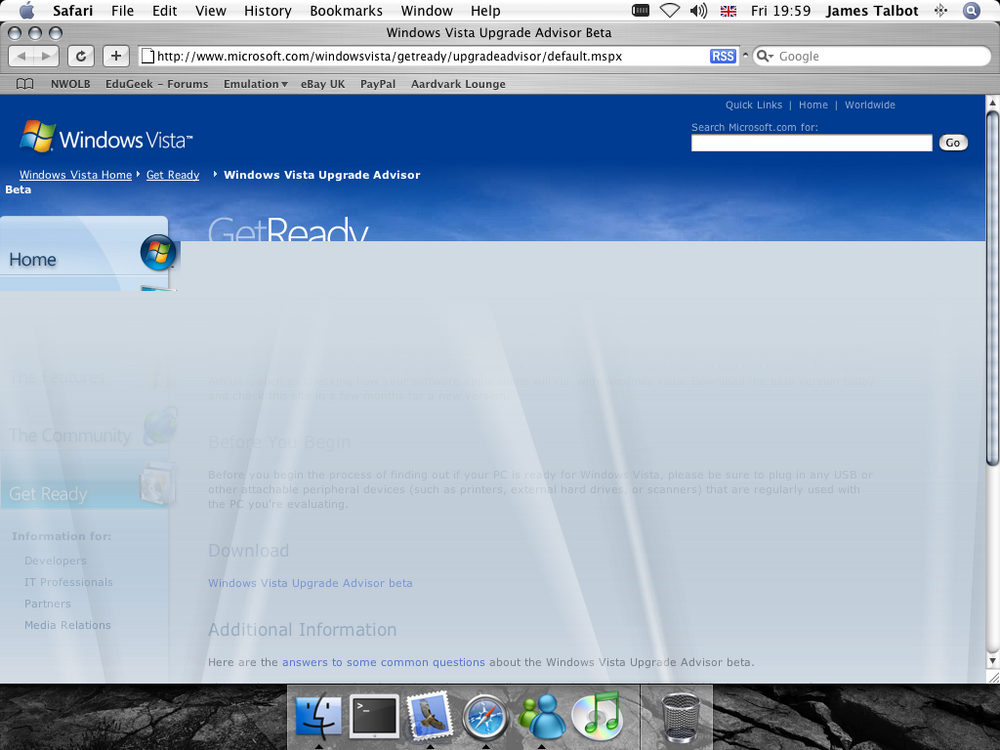This screenshot has width=1000, height=750.
Task: Open iTunes from the Dock
Action: (596, 716)
